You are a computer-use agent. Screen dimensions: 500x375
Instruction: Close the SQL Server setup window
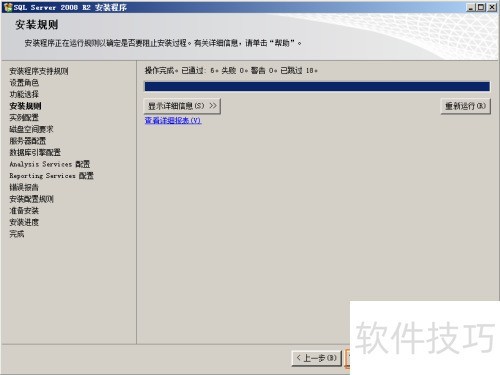[x=492, y=7]
